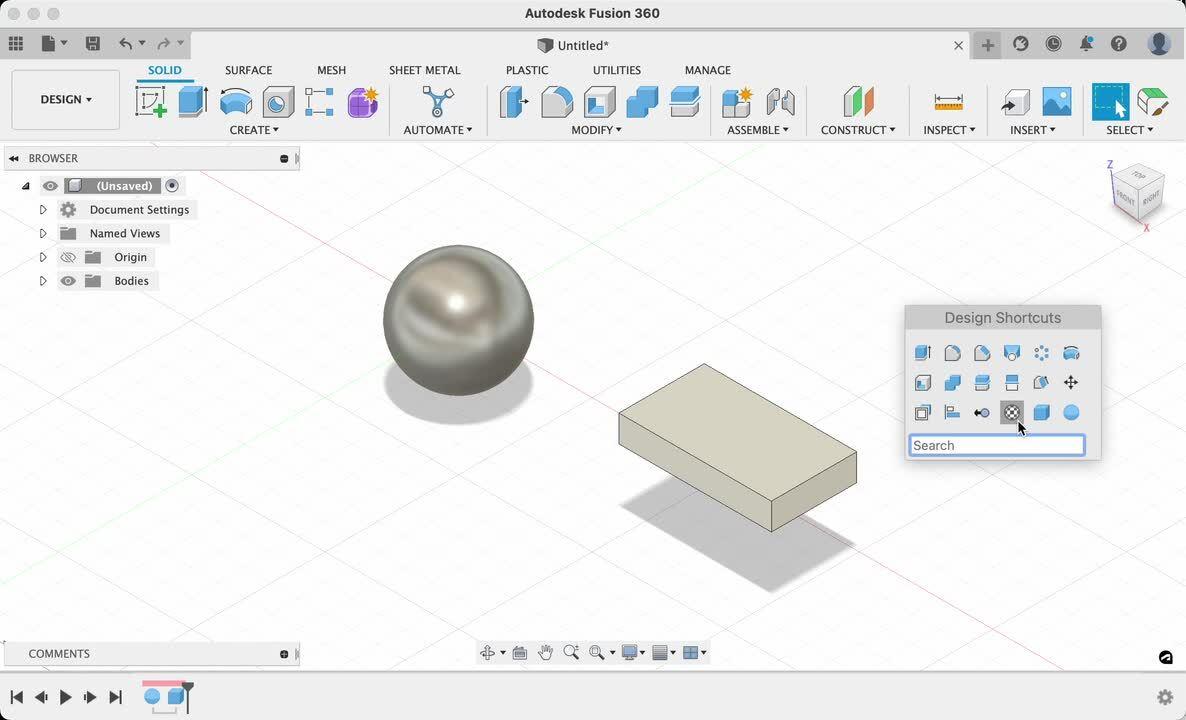The height and width of the screenshot is (720, 1186).
Task: Click the Select tool icon
Action: (x=1110, y=101)
